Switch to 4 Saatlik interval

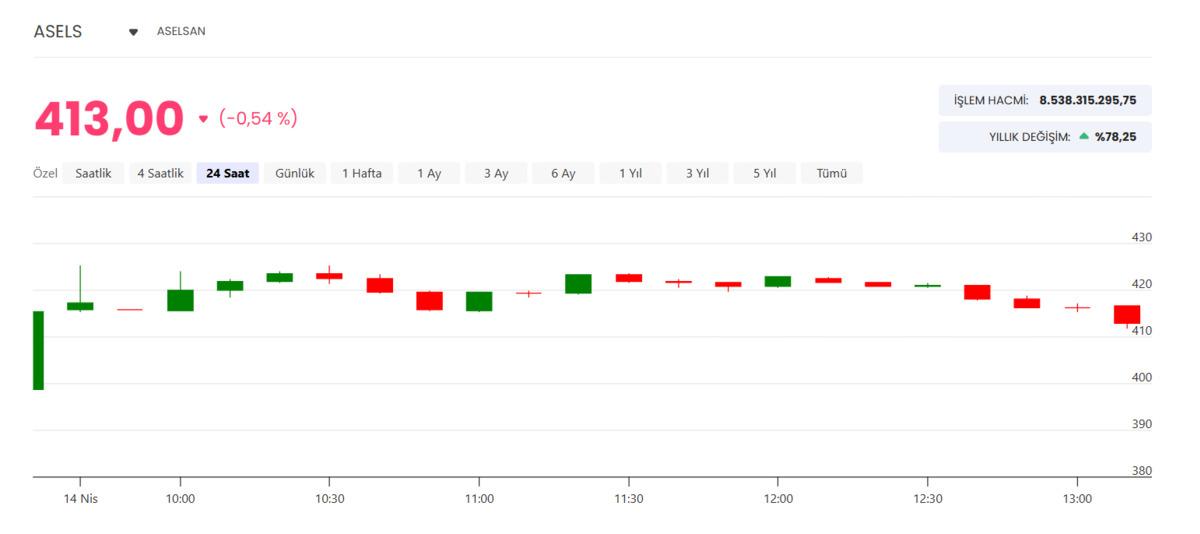pyautogui.click(x=160, y=173)
